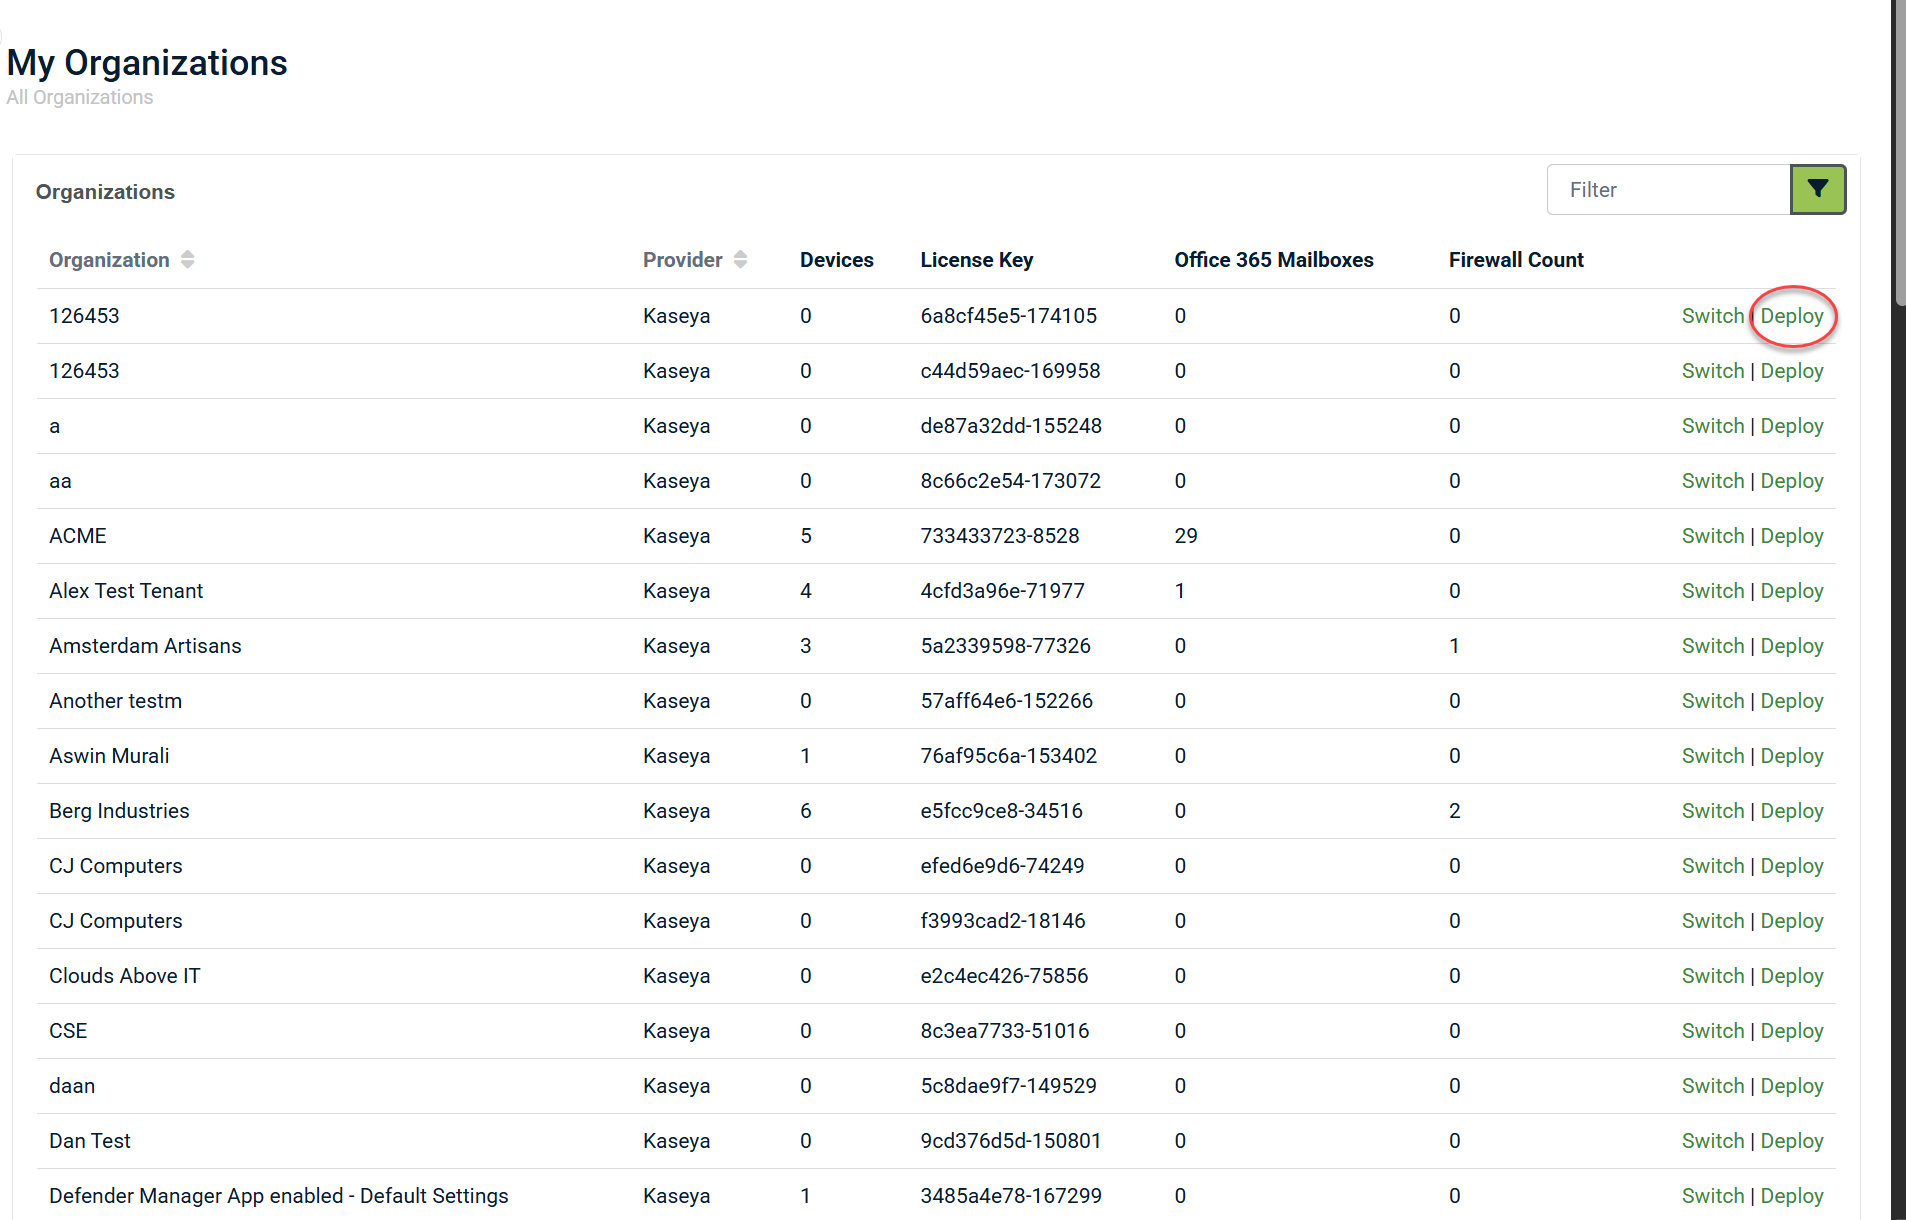Sort by Provider column arrows
The image size is (1906, 1220).
(740, 260)
